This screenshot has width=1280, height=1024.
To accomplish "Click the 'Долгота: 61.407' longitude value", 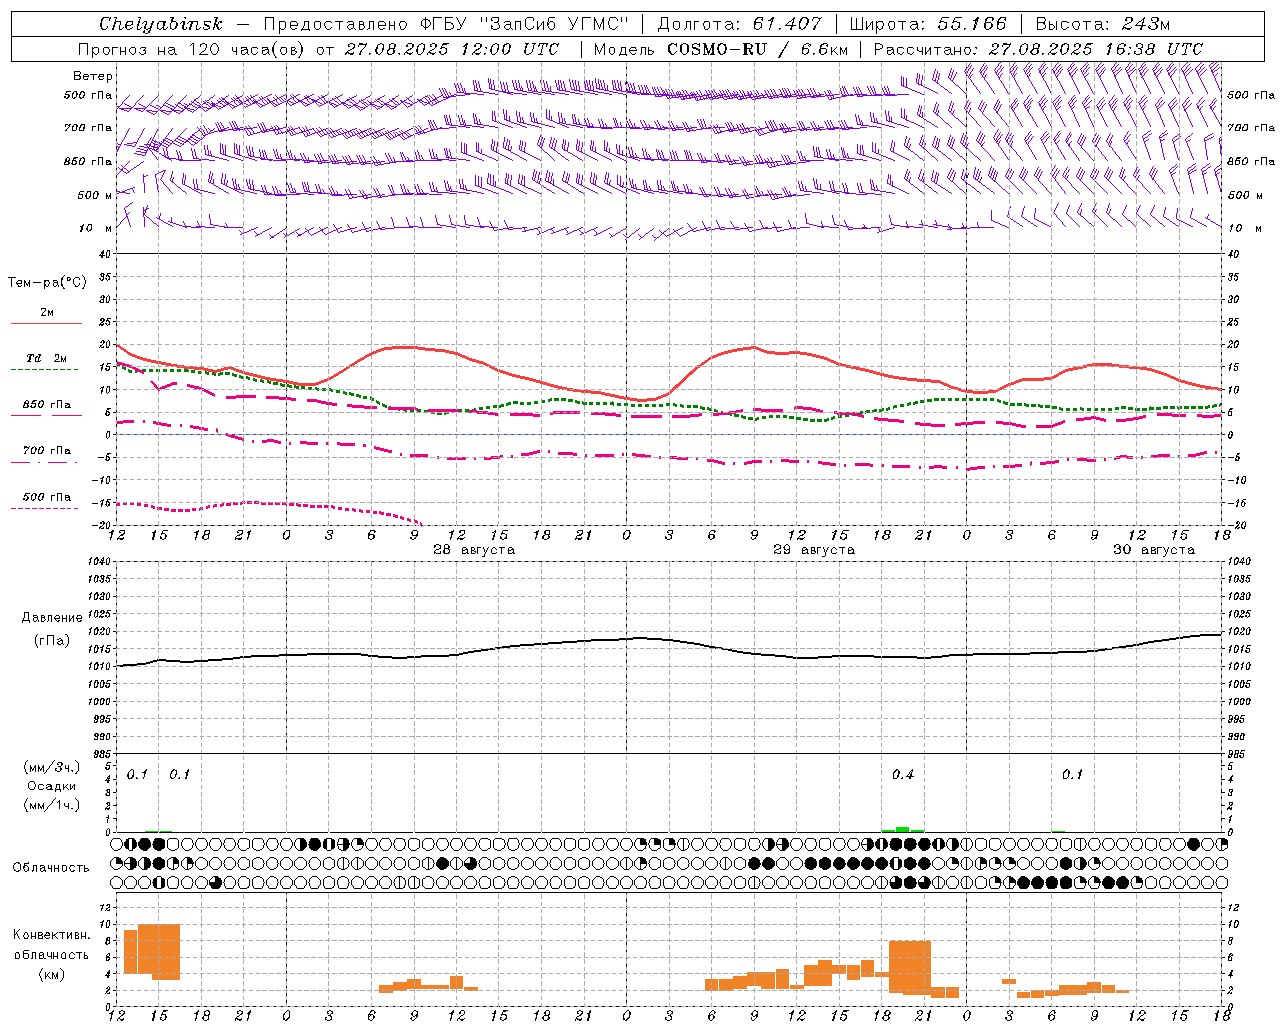I will [739, 24].
